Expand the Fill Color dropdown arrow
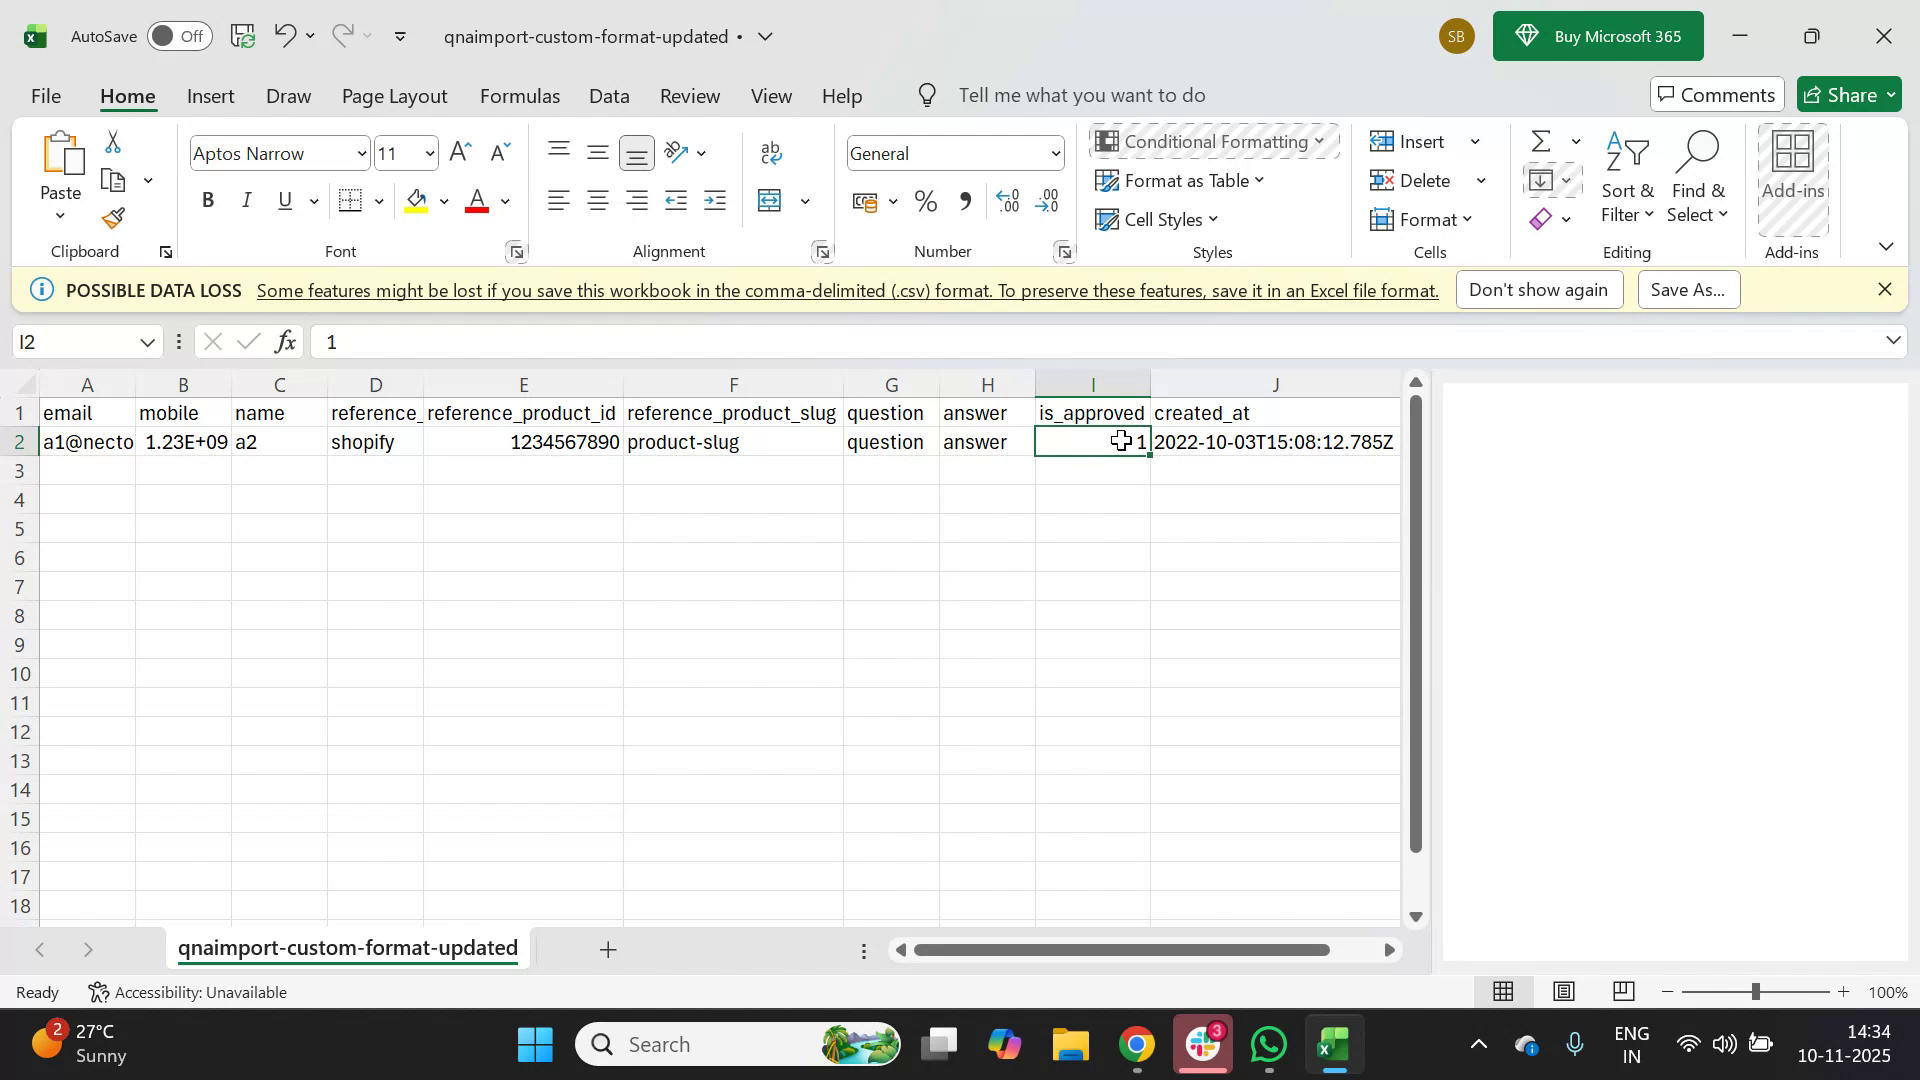 point(445,200)
